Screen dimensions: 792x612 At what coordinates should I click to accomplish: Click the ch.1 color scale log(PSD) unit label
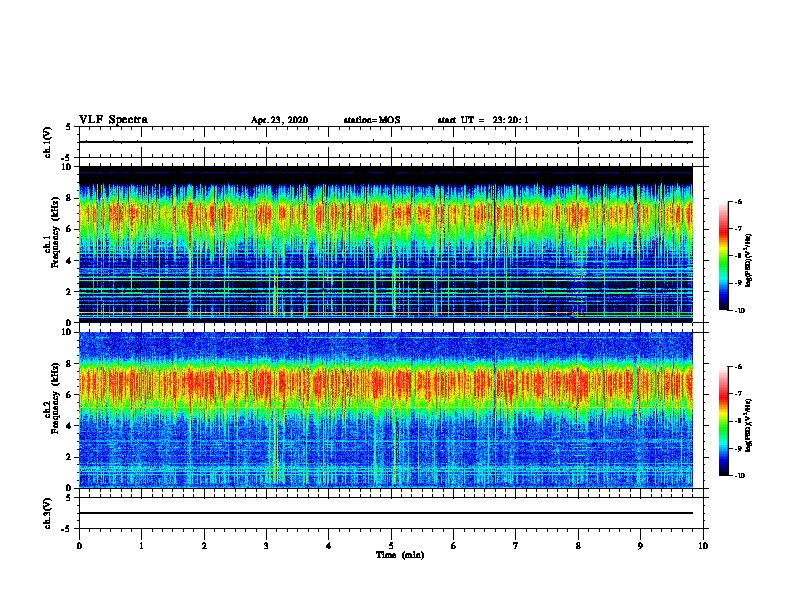(x=749, y=261)
